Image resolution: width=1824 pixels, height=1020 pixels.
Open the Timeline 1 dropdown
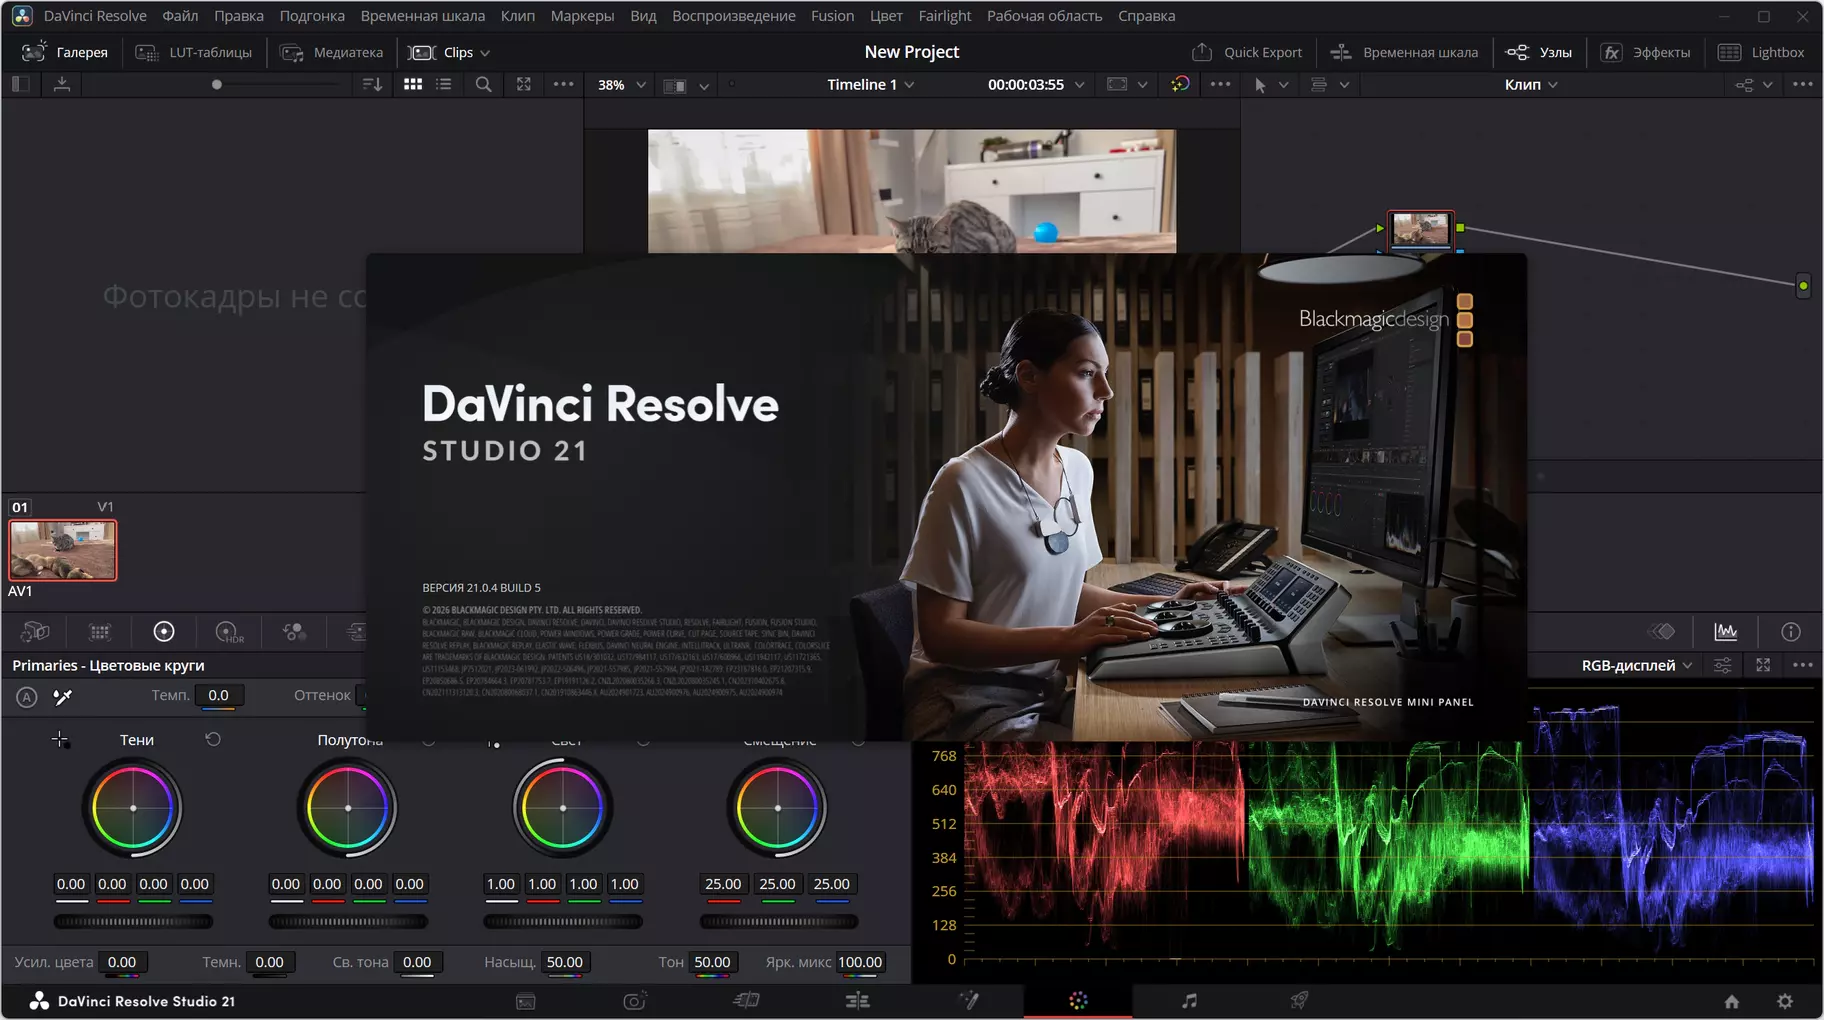pyautogui.click(x=870, y=85)
